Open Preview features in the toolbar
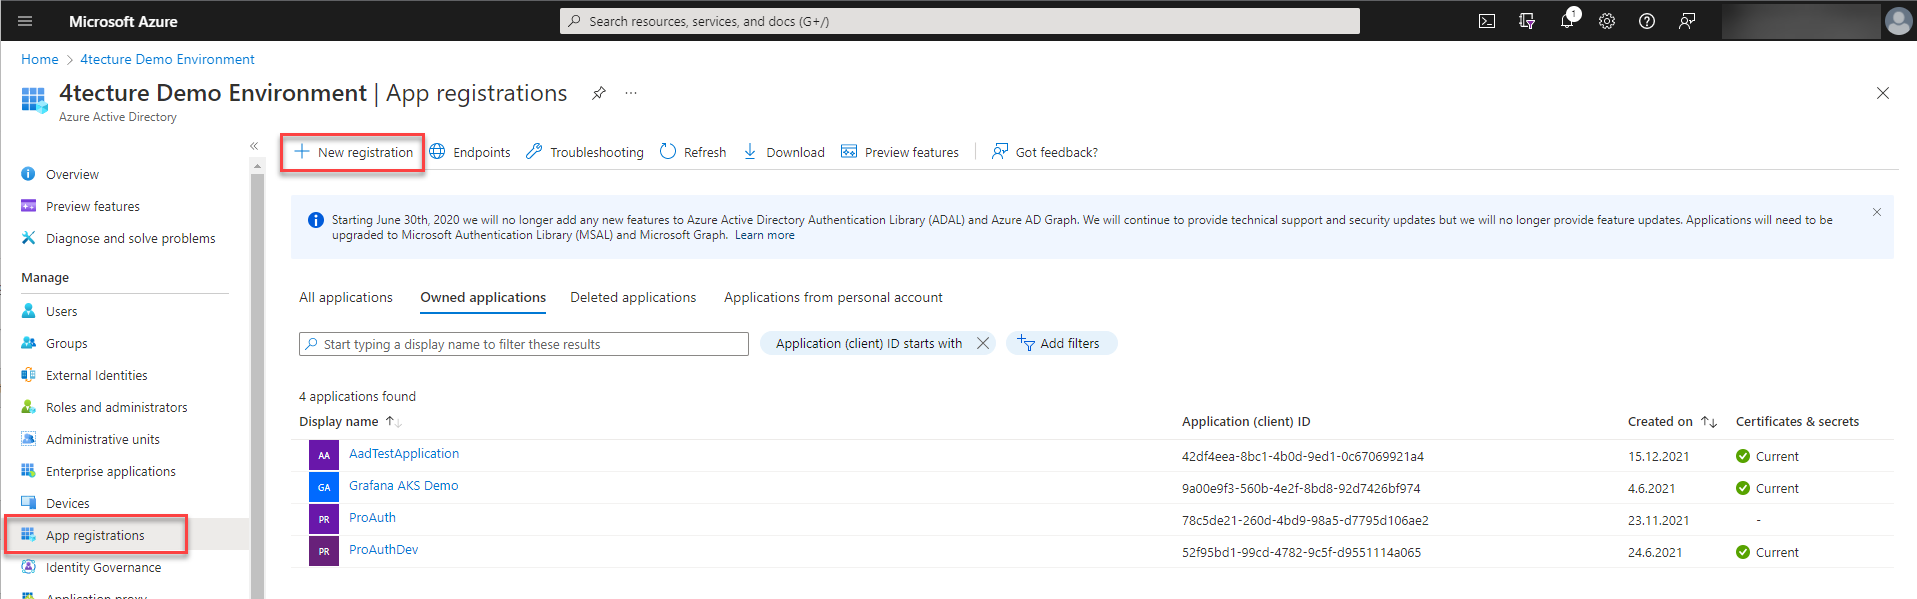This screenshot has width=1917, height=599. tap(900, 152)
